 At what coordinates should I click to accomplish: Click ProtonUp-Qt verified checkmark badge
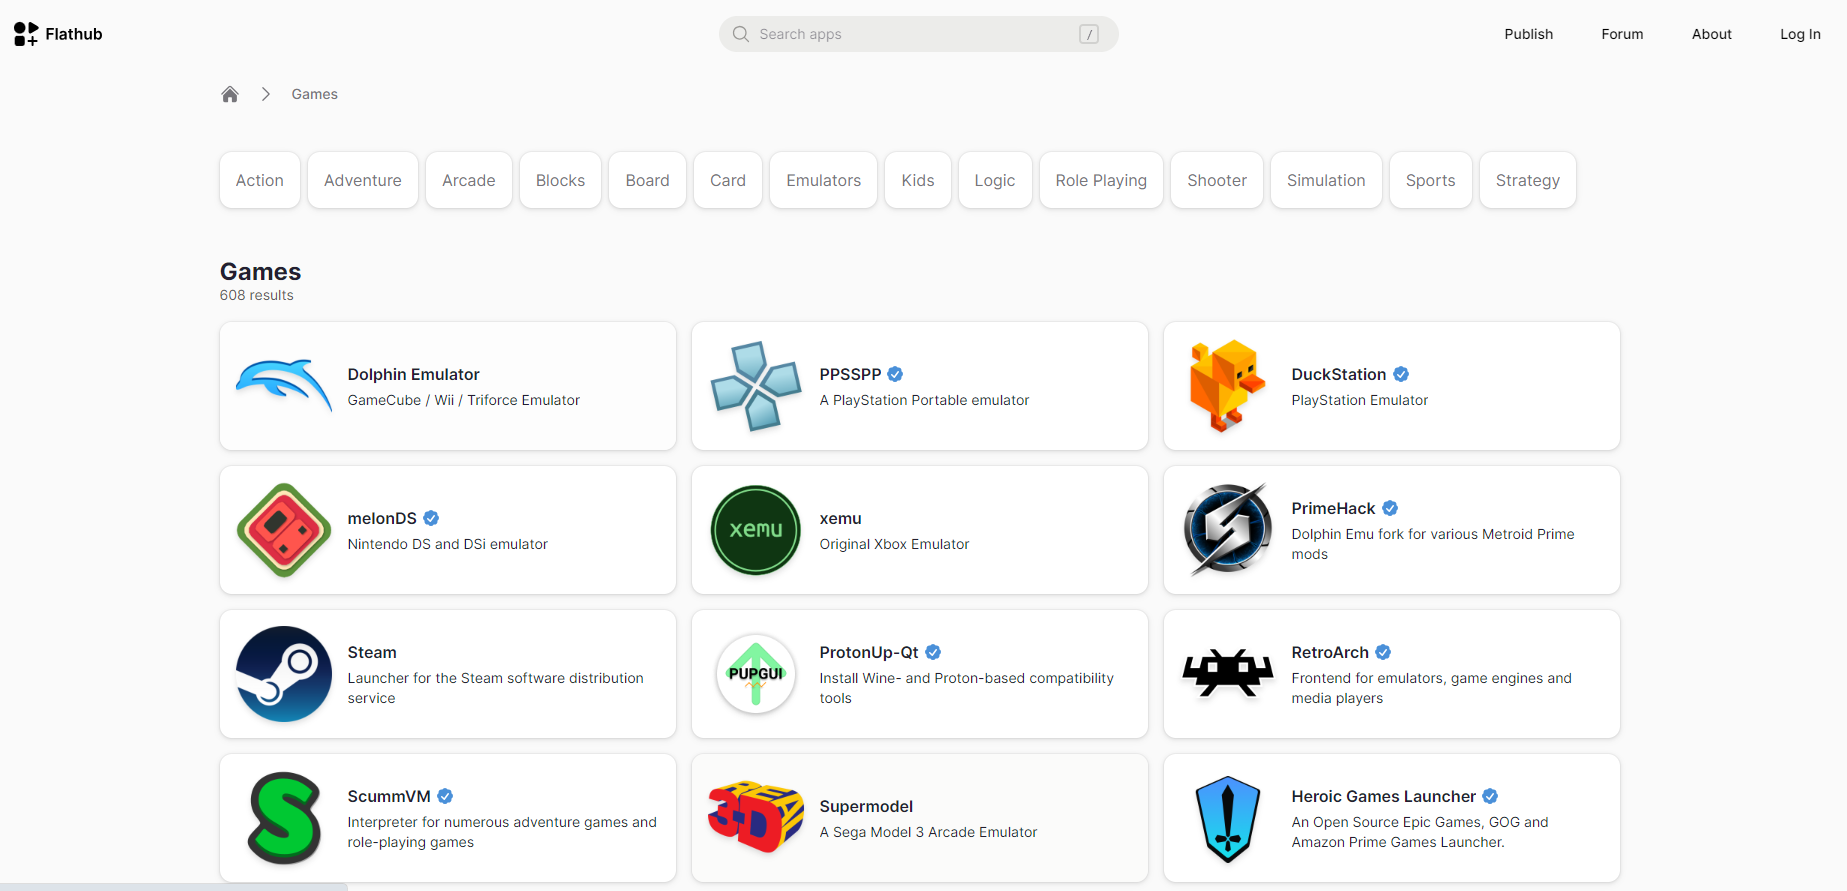pyautogui.click(x=933, y=652)
